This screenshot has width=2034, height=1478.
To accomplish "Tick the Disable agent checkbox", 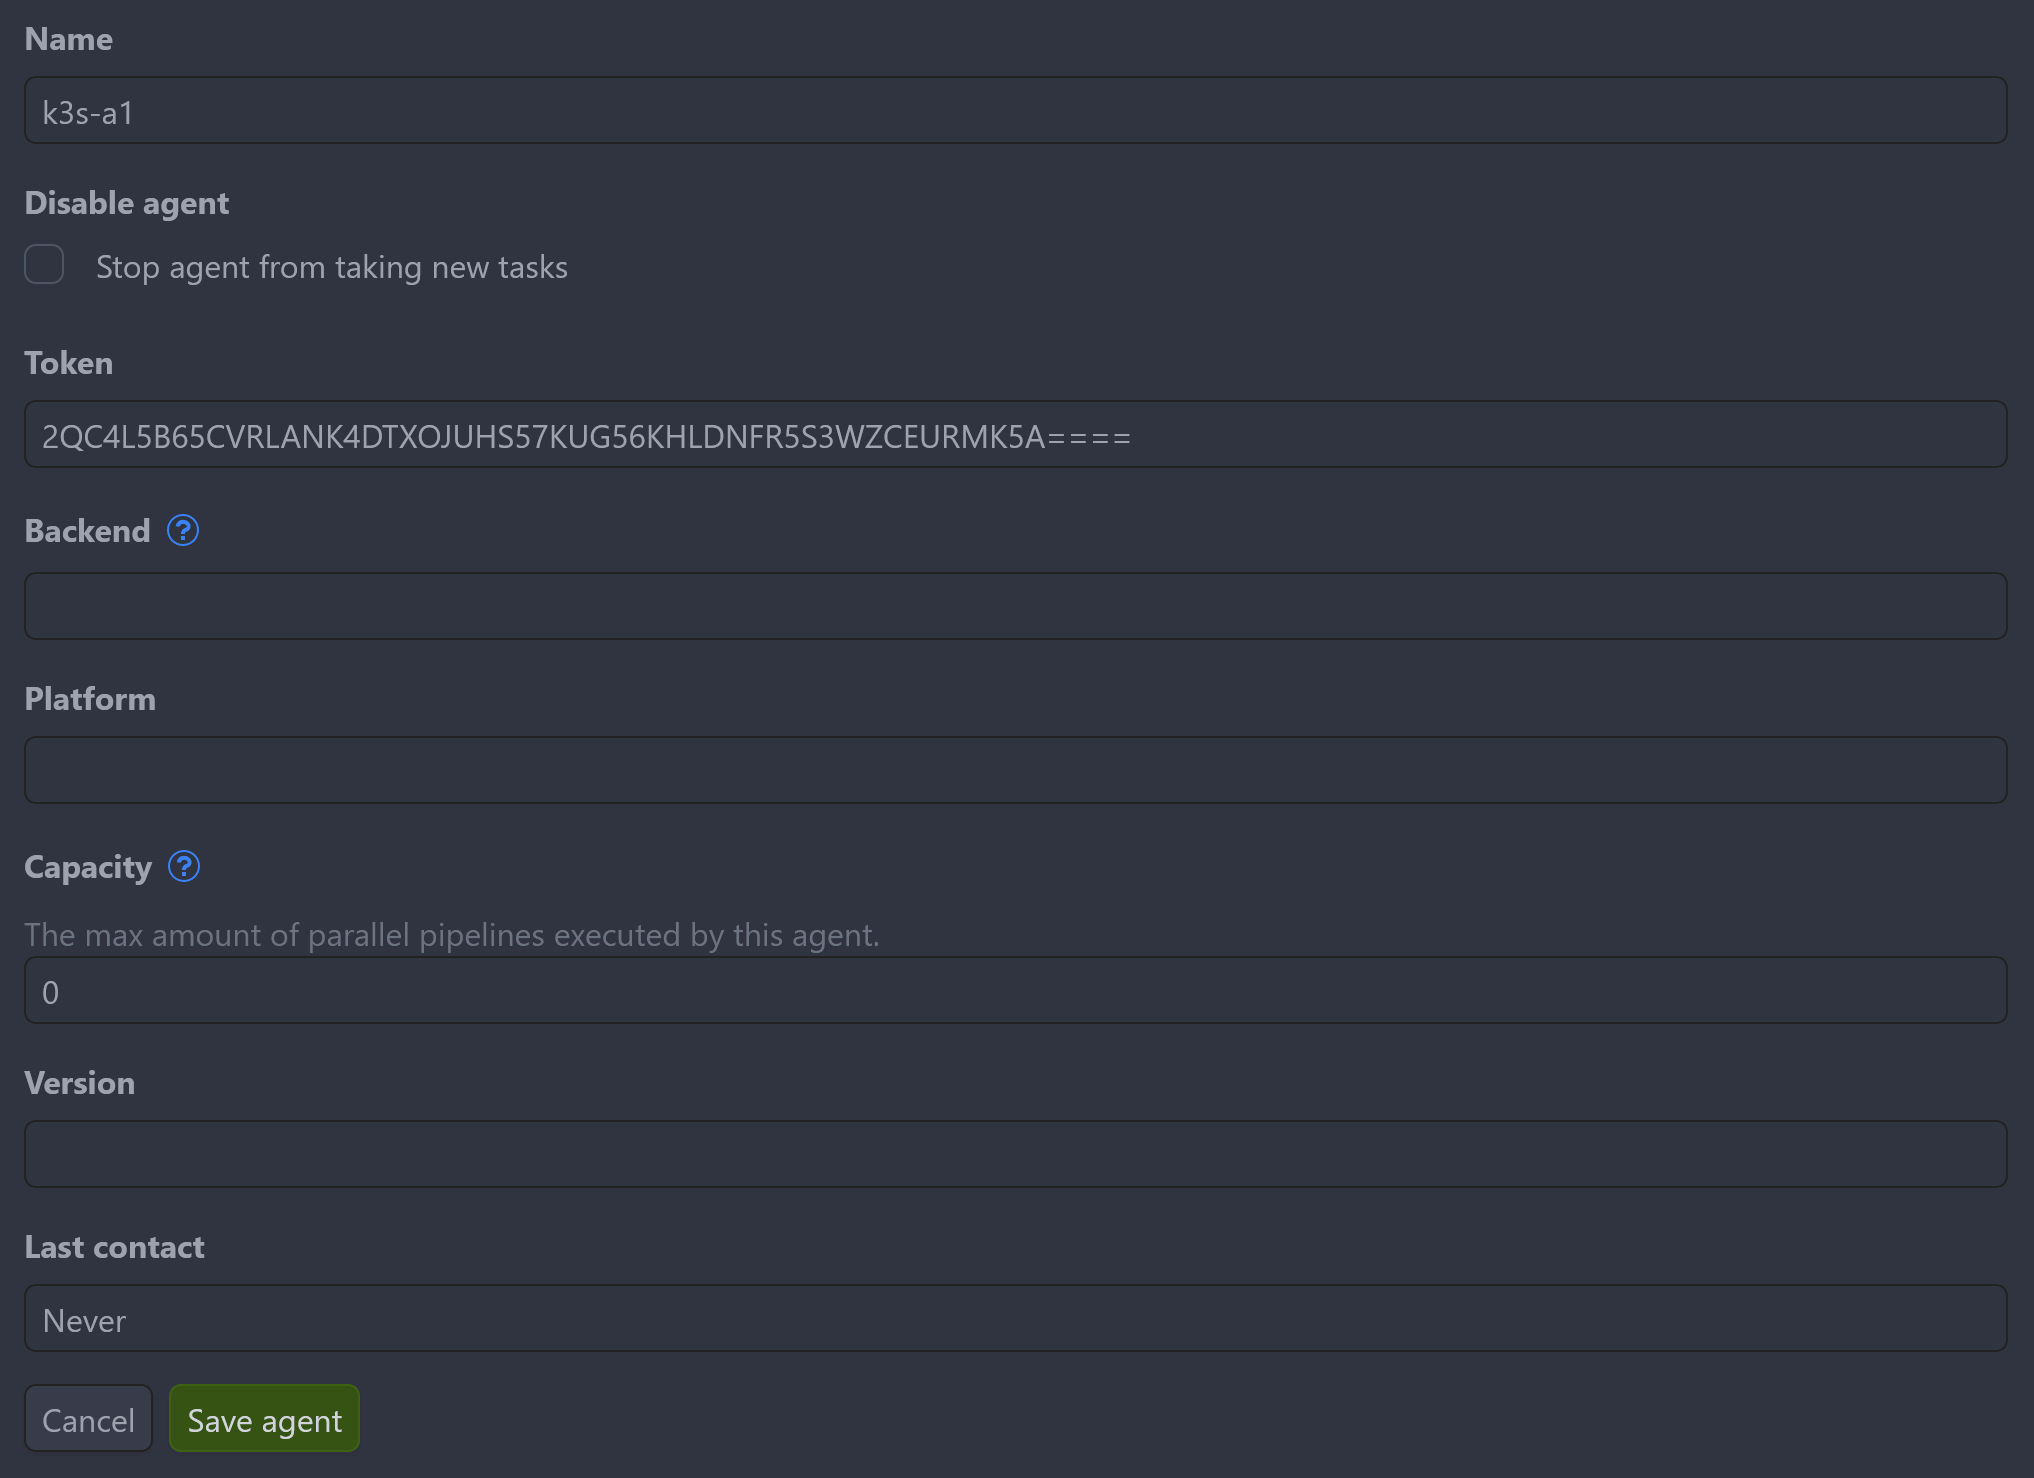I will (x=44, y=265).
